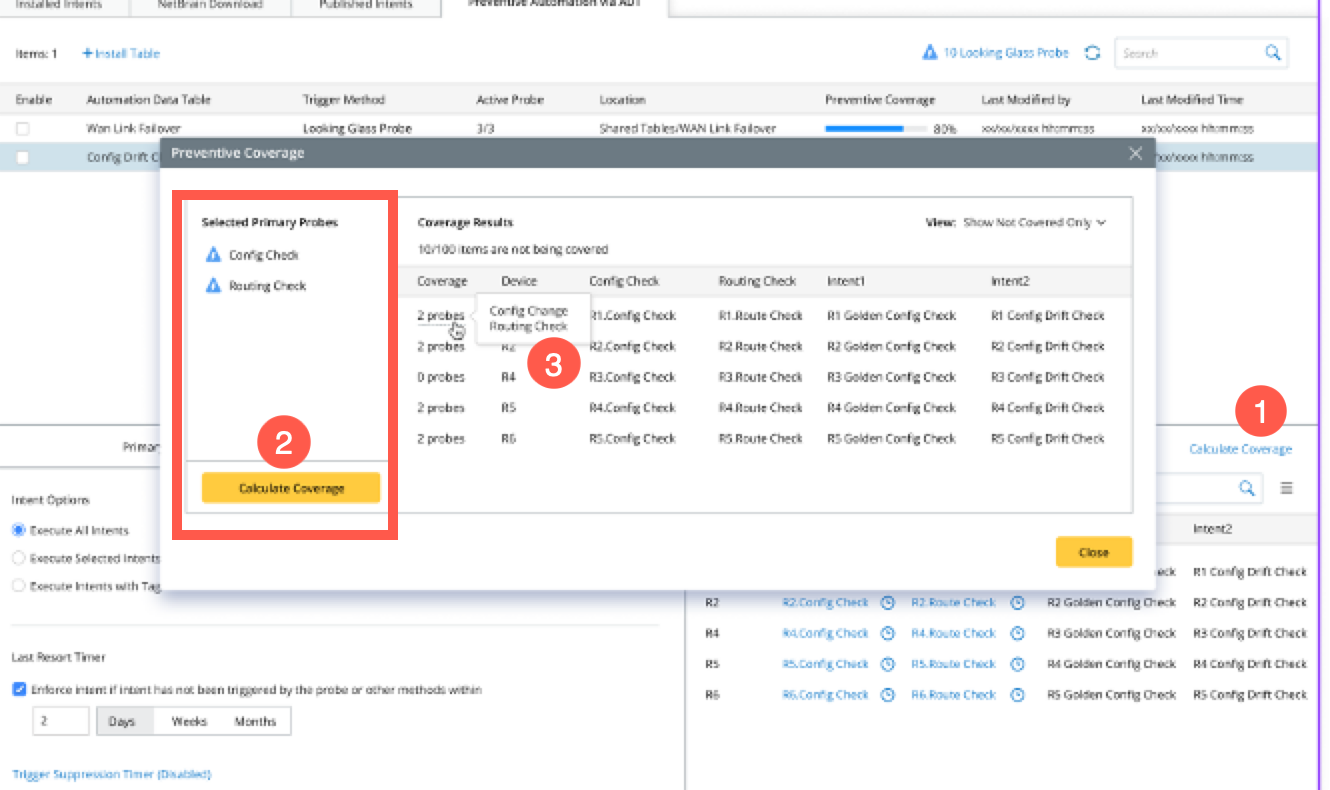This screenshot has height=790, width=1330.
Task: Click the clock icon next to R6.Route Check
Action: coord(1017,695)
